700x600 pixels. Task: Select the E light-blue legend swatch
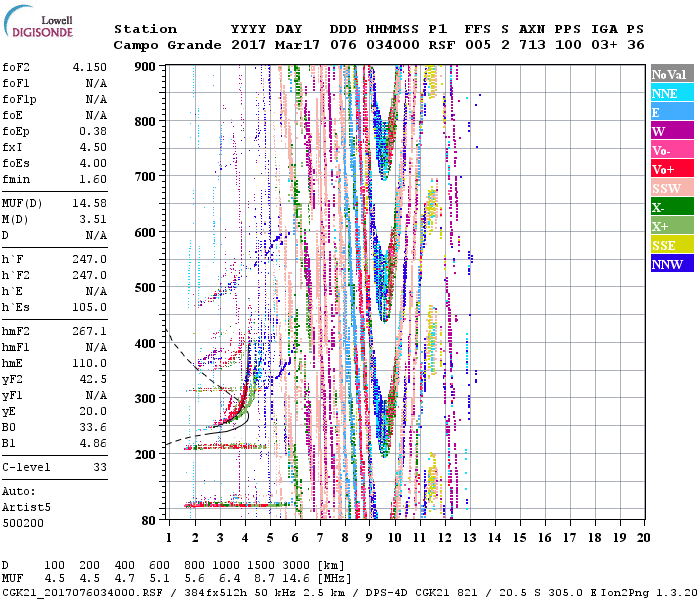click(x=672, y=112)
